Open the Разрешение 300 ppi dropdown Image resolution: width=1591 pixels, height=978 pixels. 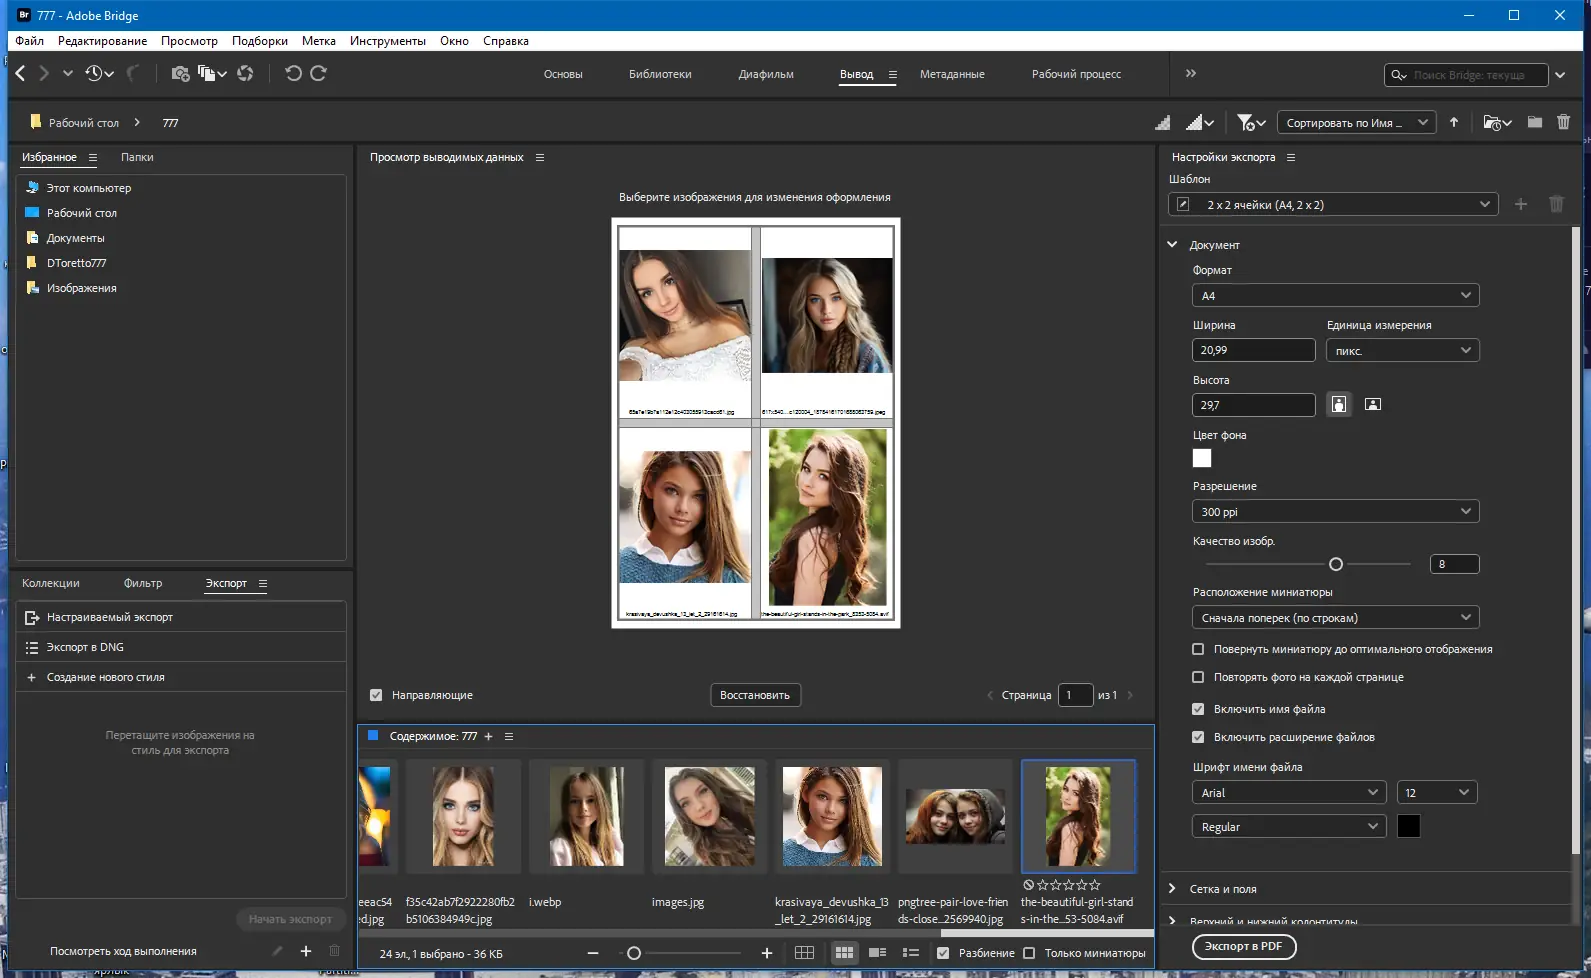click(1335, 511)
